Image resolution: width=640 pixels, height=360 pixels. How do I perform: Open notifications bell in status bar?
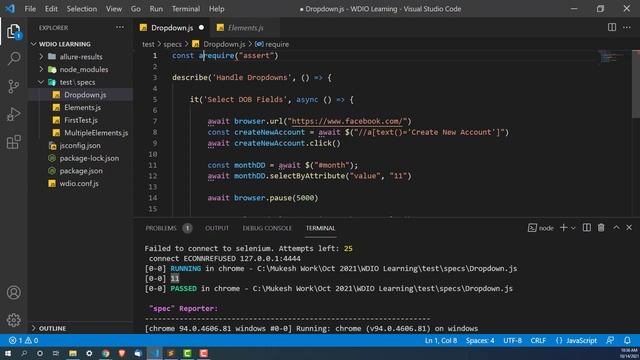tap(627, 340)
